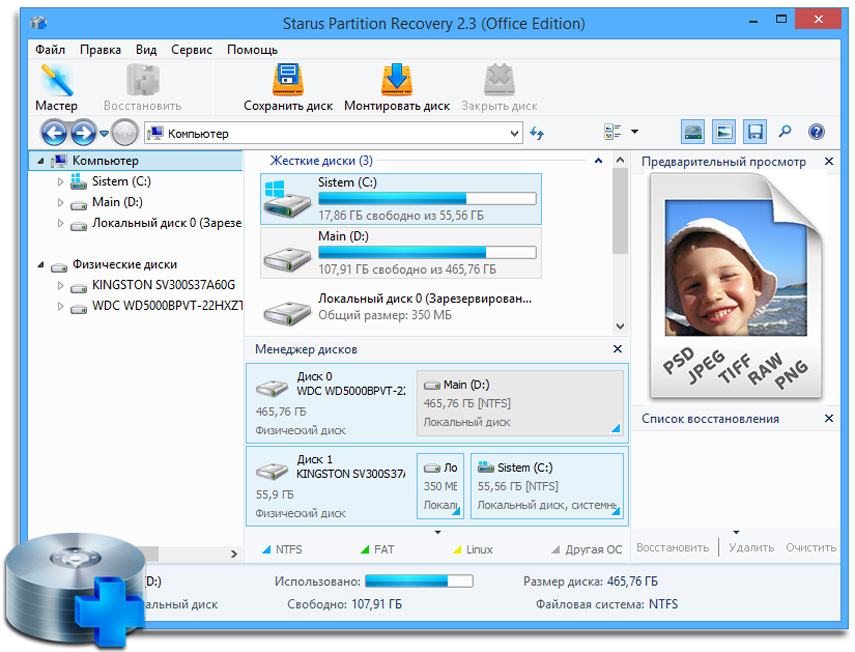Click the FAT legend item
This screenshot has height=652, width=855.
pyautogui.click(x=377, y=550)
